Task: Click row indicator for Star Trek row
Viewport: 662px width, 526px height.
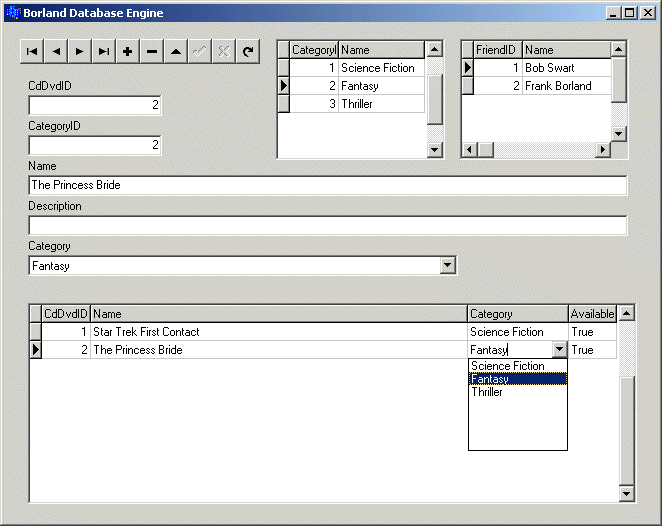Action: click(x=36, y=332)
